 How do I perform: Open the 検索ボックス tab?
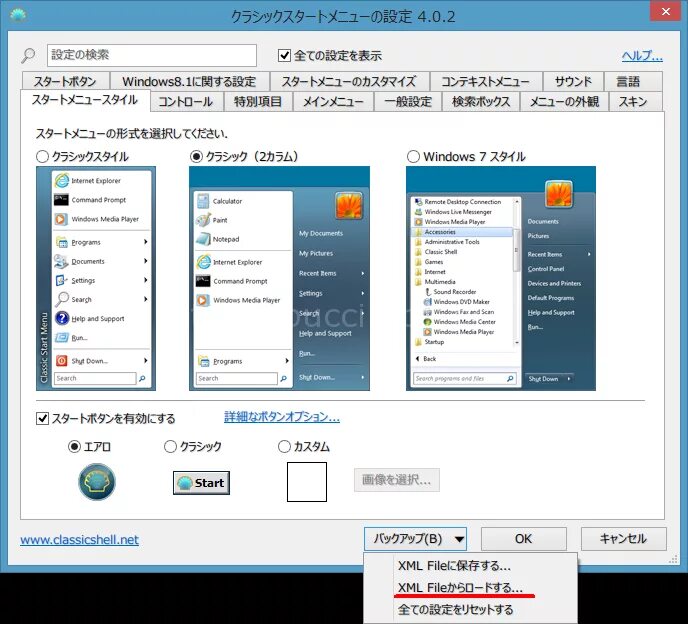pos(481,102)
